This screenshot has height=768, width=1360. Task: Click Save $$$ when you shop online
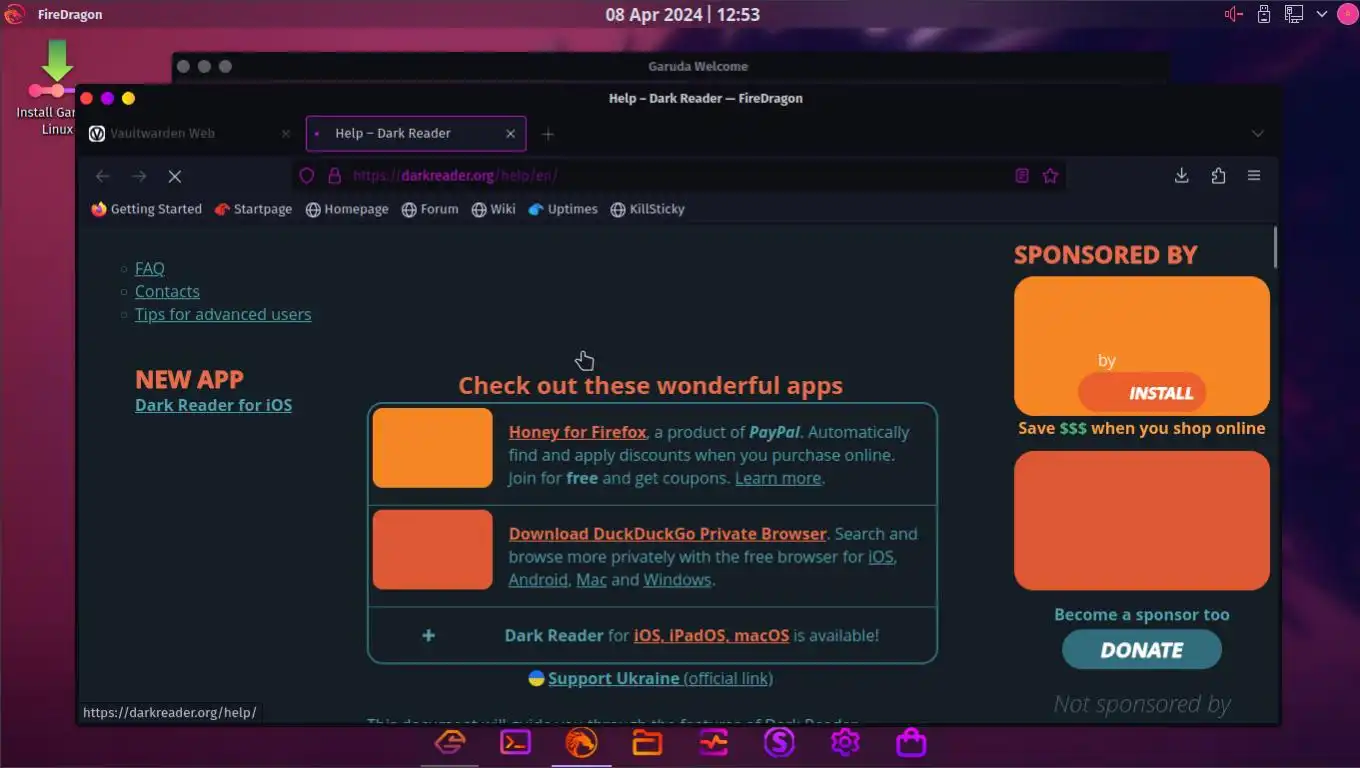(x=1142, y=428)
